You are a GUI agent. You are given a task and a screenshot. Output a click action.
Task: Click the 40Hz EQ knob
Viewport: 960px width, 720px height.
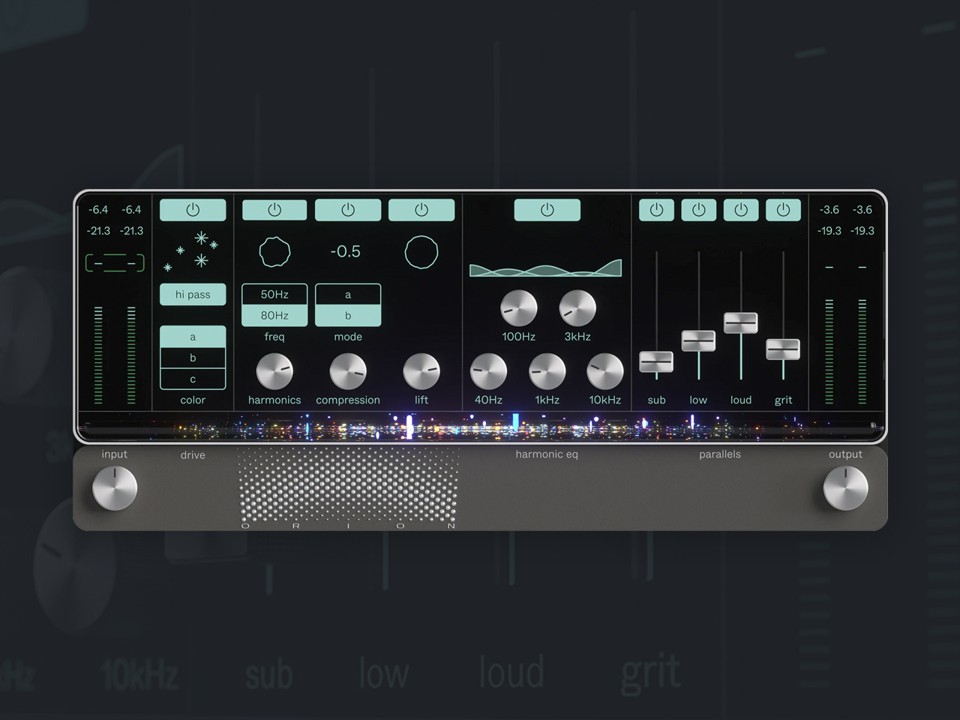click(x=489, y=371)
